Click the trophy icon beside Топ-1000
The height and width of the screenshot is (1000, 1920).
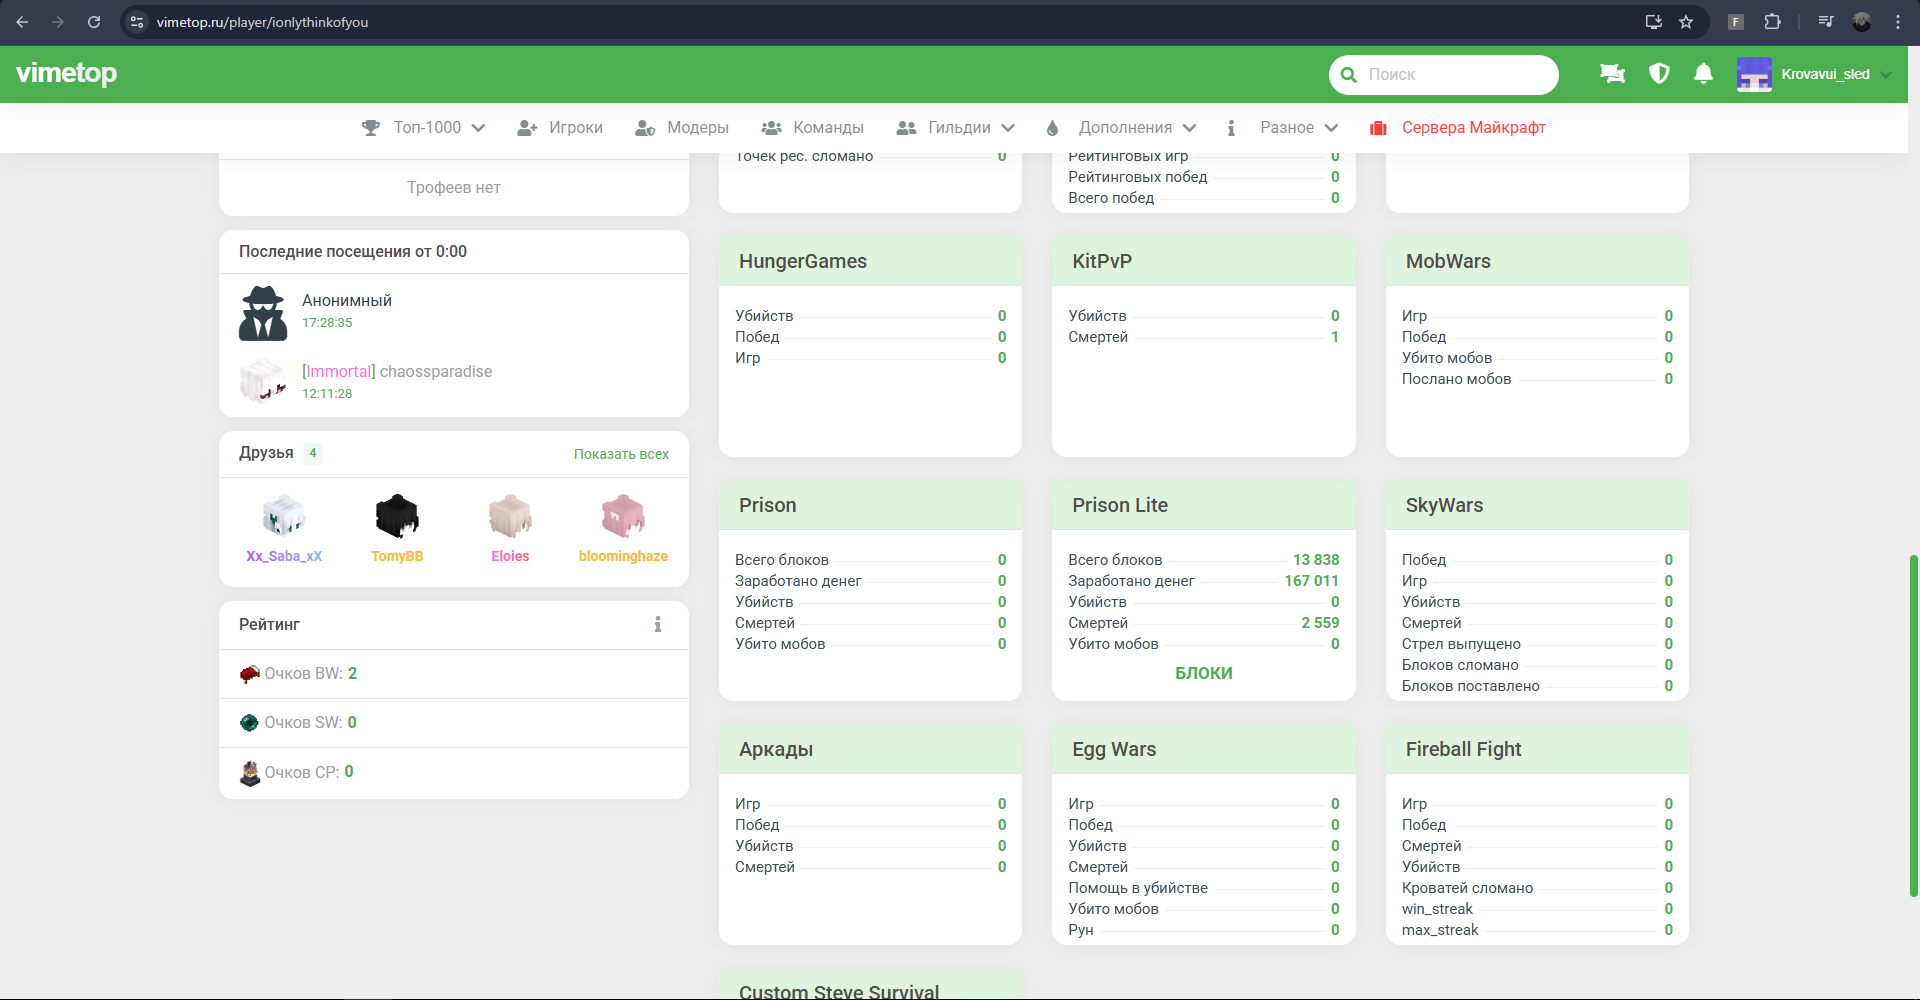[371, 128]
